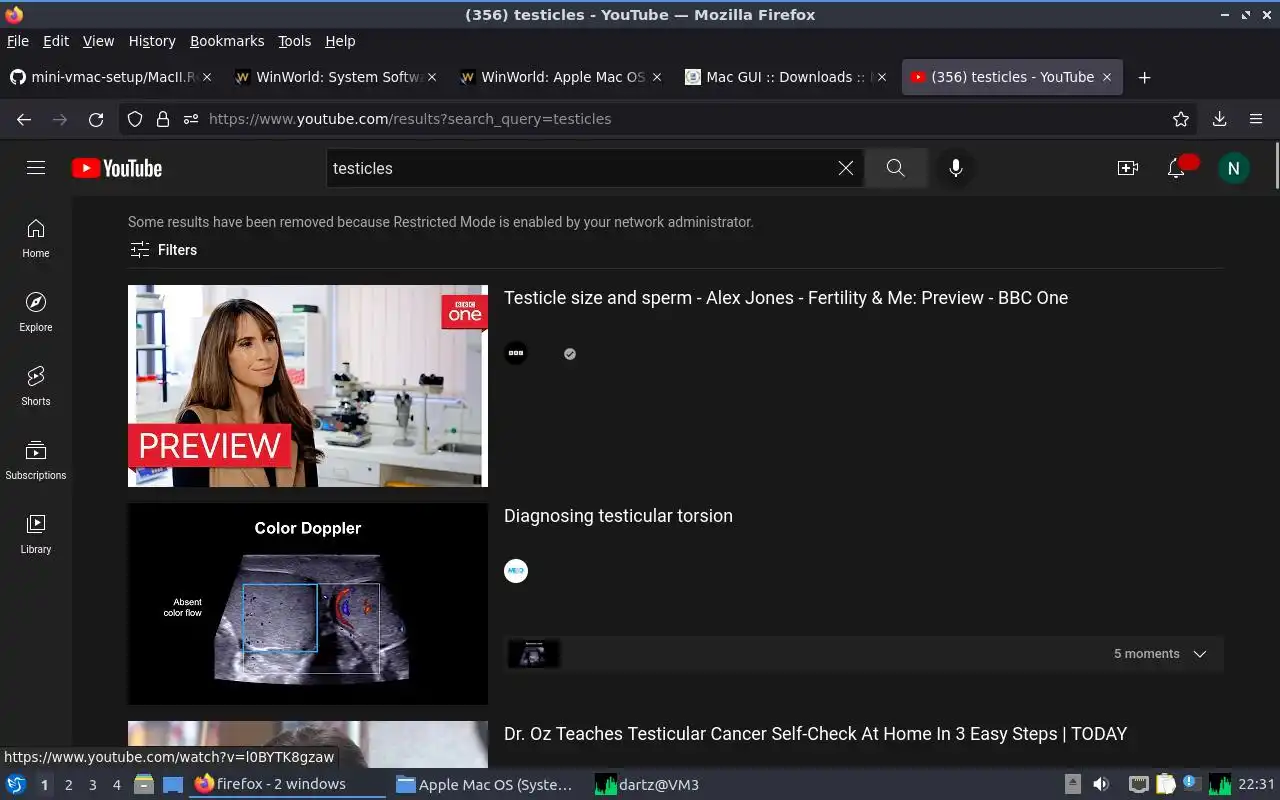Go to Home in YouTube sidebar
This screenshot has height=800, width=1280.
click(x=36, y=239)
